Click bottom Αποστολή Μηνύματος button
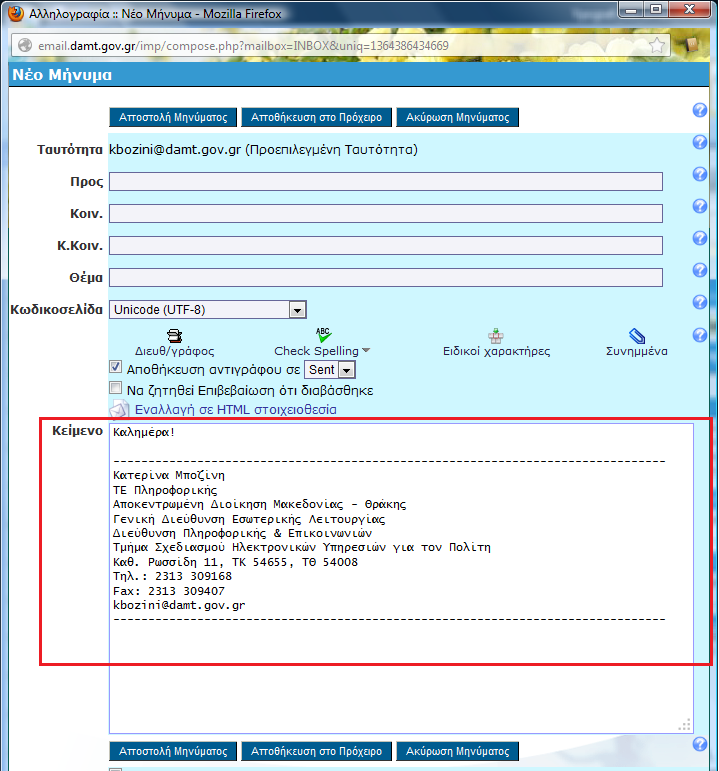The width and height of the screenshot is (719, 771). (x=173, y=751)
